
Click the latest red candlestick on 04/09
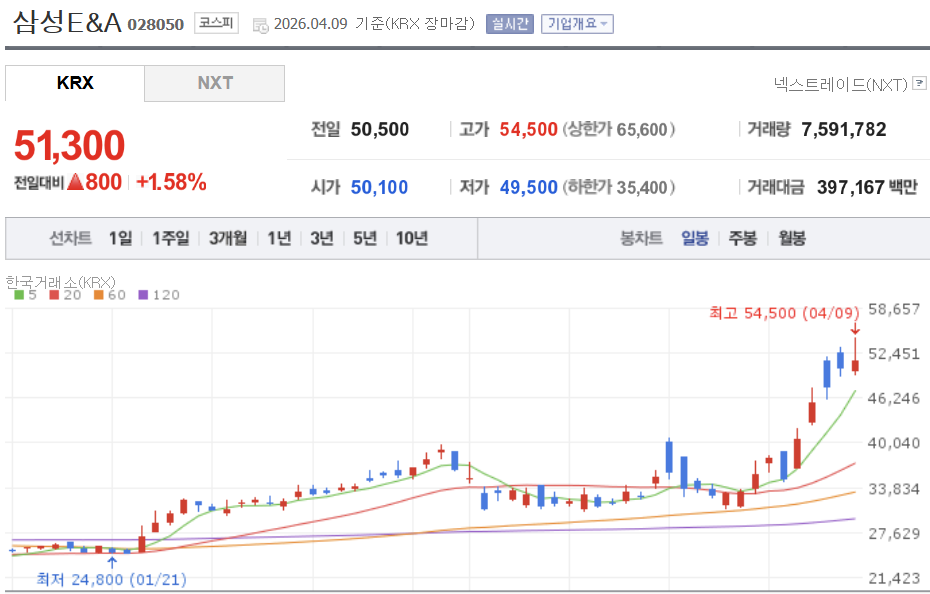pyautogui.click(x=855, y=357)
